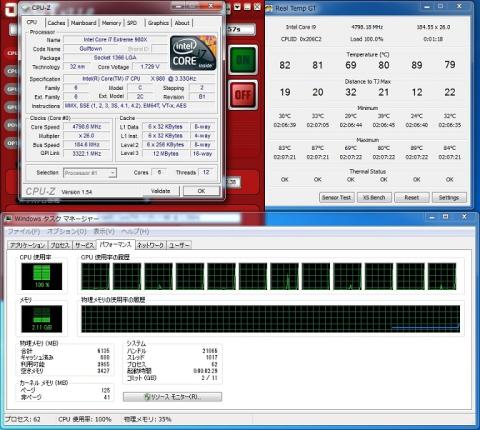Click the Level 3 cache value '12 MBytes'
This screenshot has width=480, height=430.
[x=166, y=154]
